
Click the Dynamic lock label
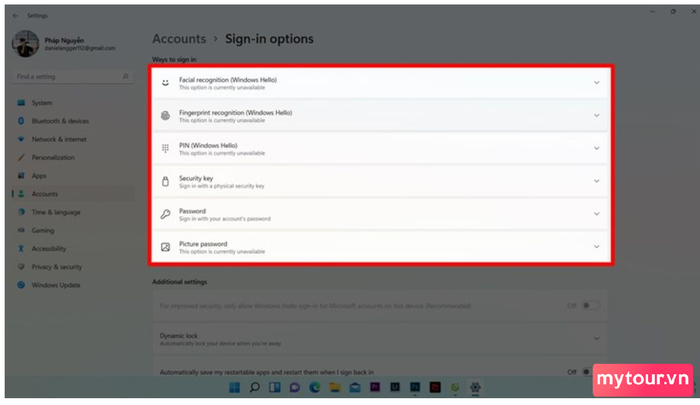pyautogui.click(x=179, y=336)
